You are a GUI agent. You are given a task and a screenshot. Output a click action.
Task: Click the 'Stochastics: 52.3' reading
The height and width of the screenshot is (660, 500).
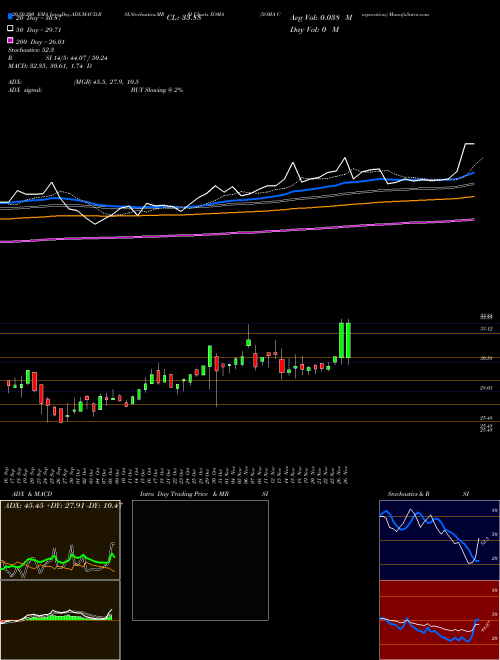click(31, 50)
